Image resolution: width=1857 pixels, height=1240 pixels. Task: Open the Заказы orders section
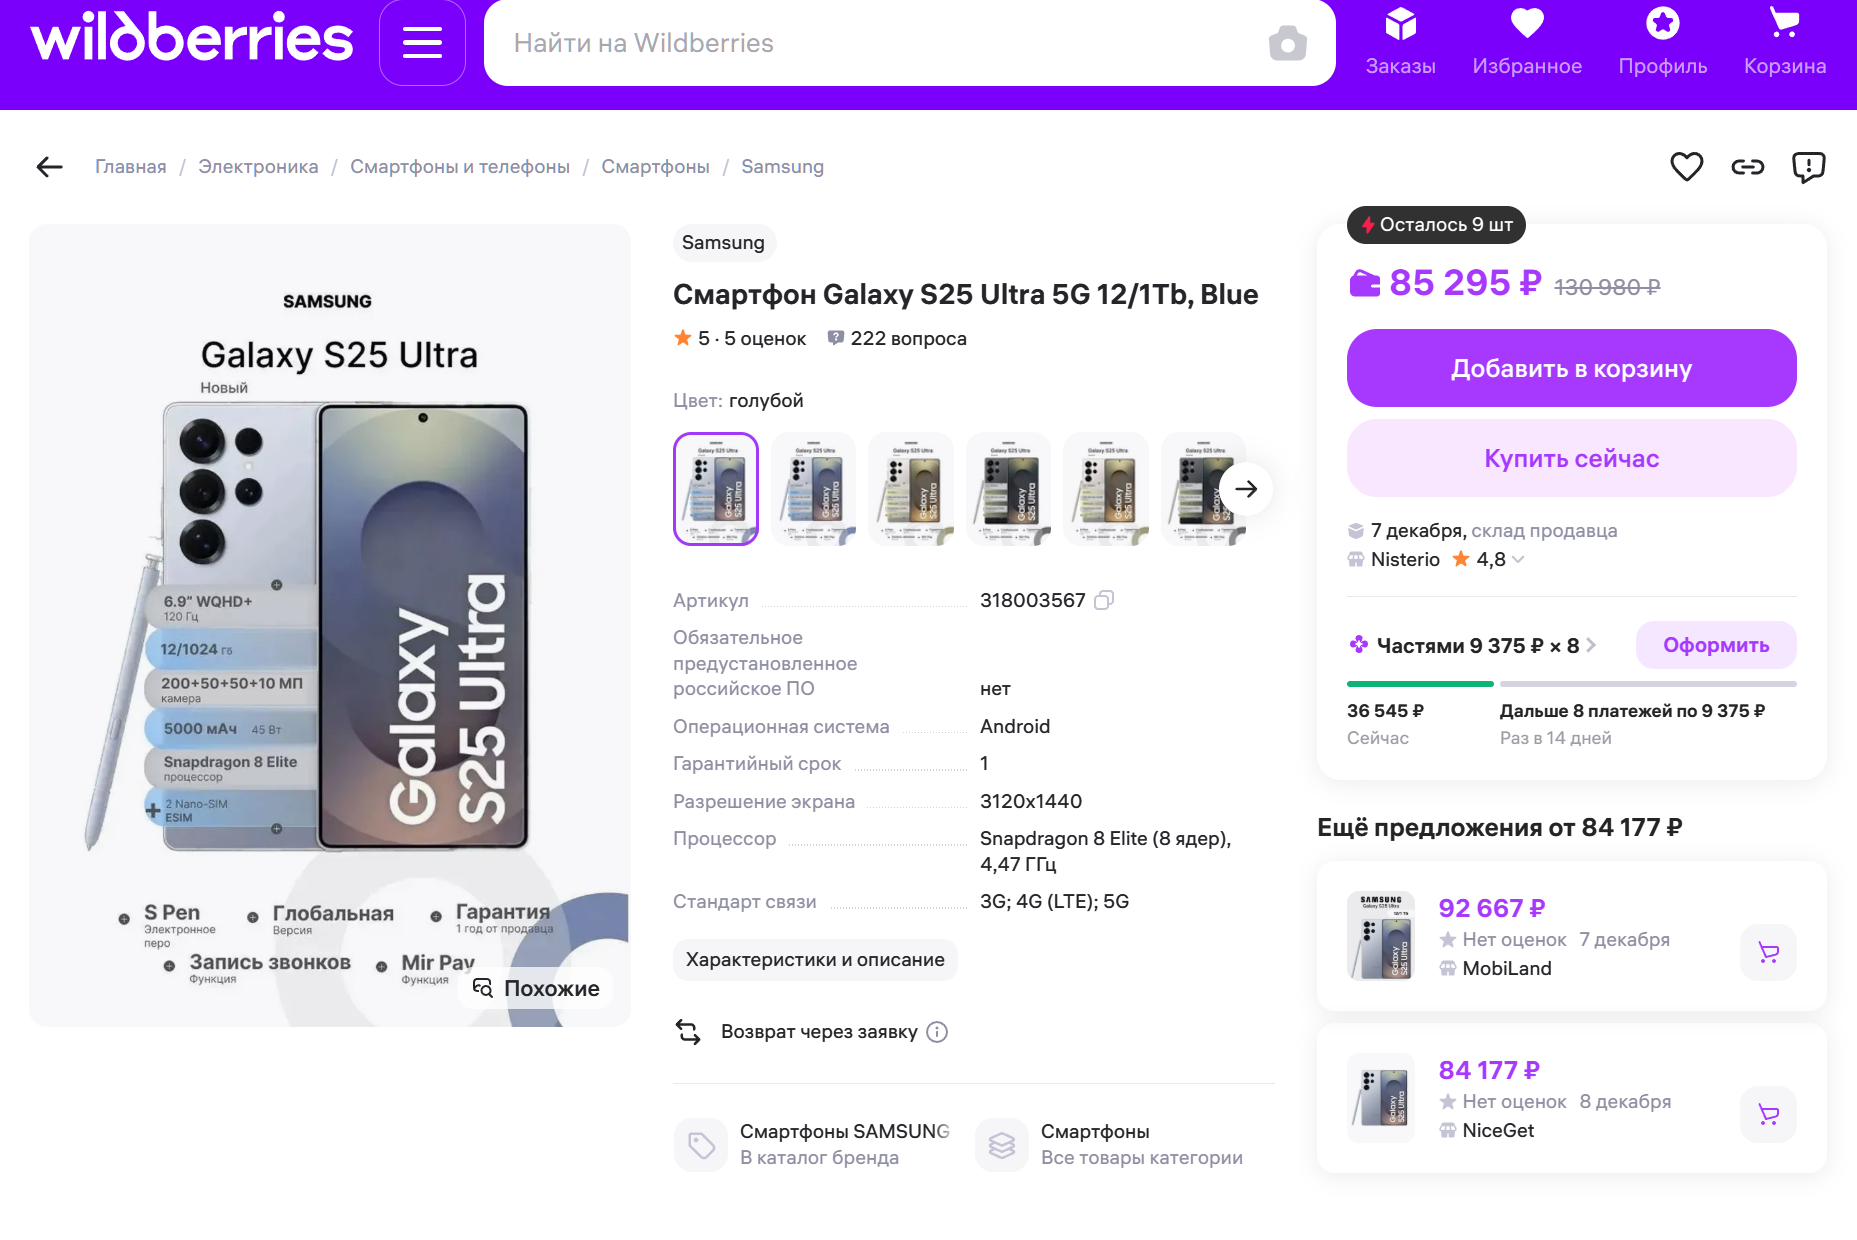point(1400,42)
